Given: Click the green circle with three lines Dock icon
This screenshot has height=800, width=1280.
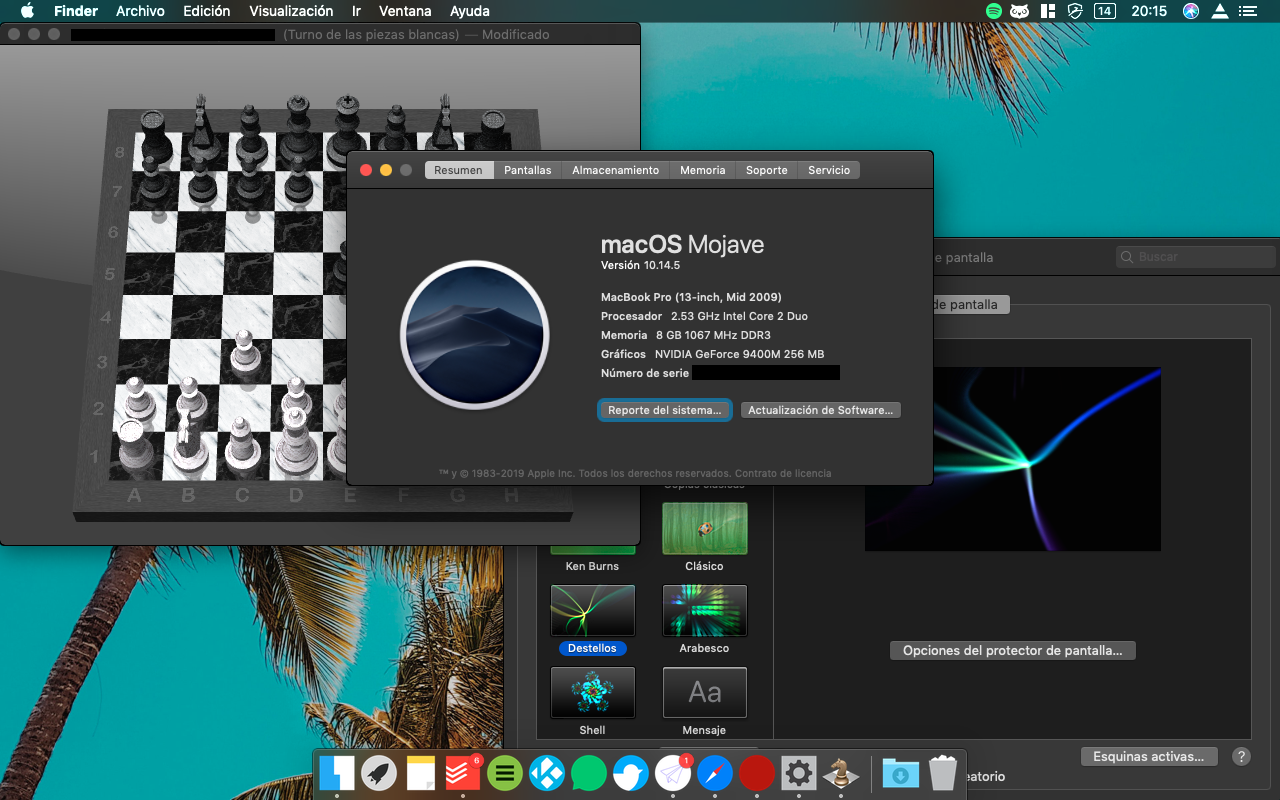Looking at the screenshot, I should tap(505, 772).
